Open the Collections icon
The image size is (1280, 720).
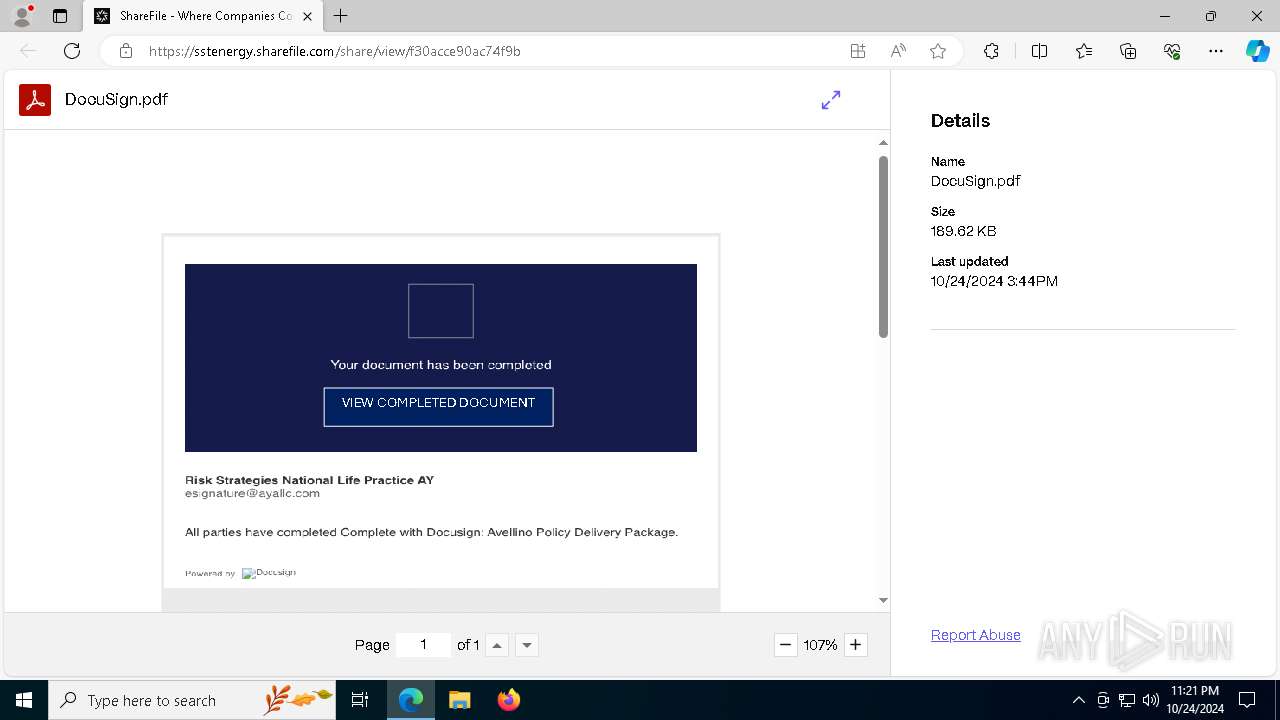coord(1128,51)
